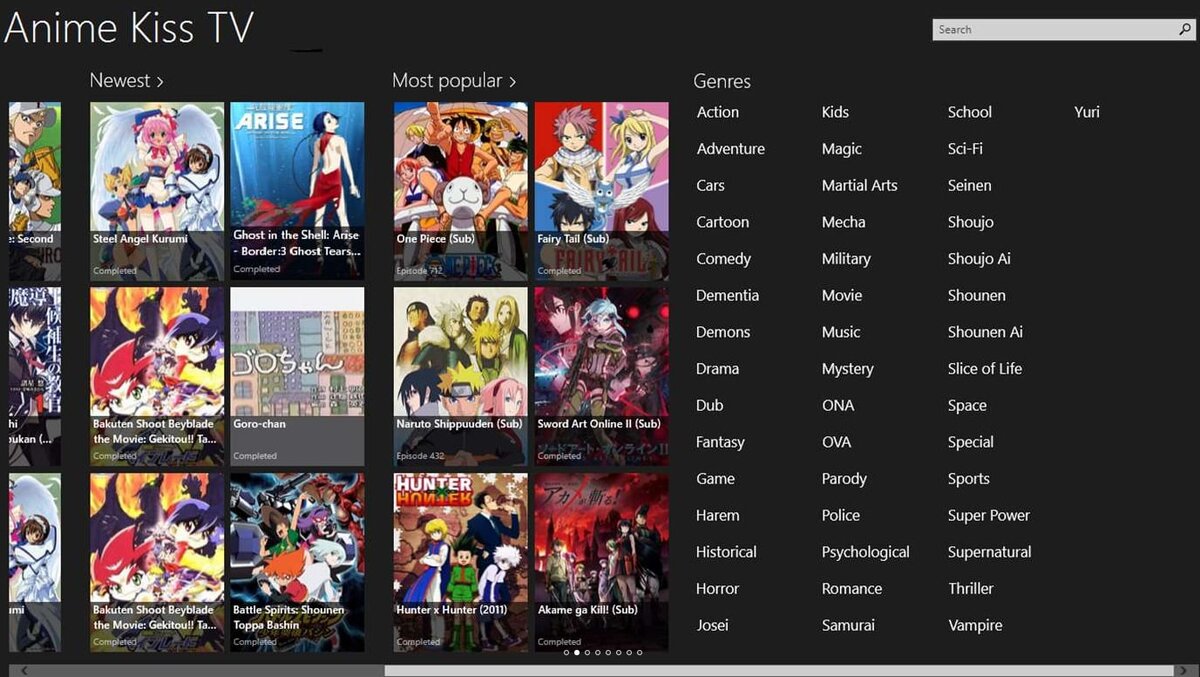Image resolution: width=1200 pixels, height=677 pixels.
Task: Open the Music genre
Action: point(841,332)
